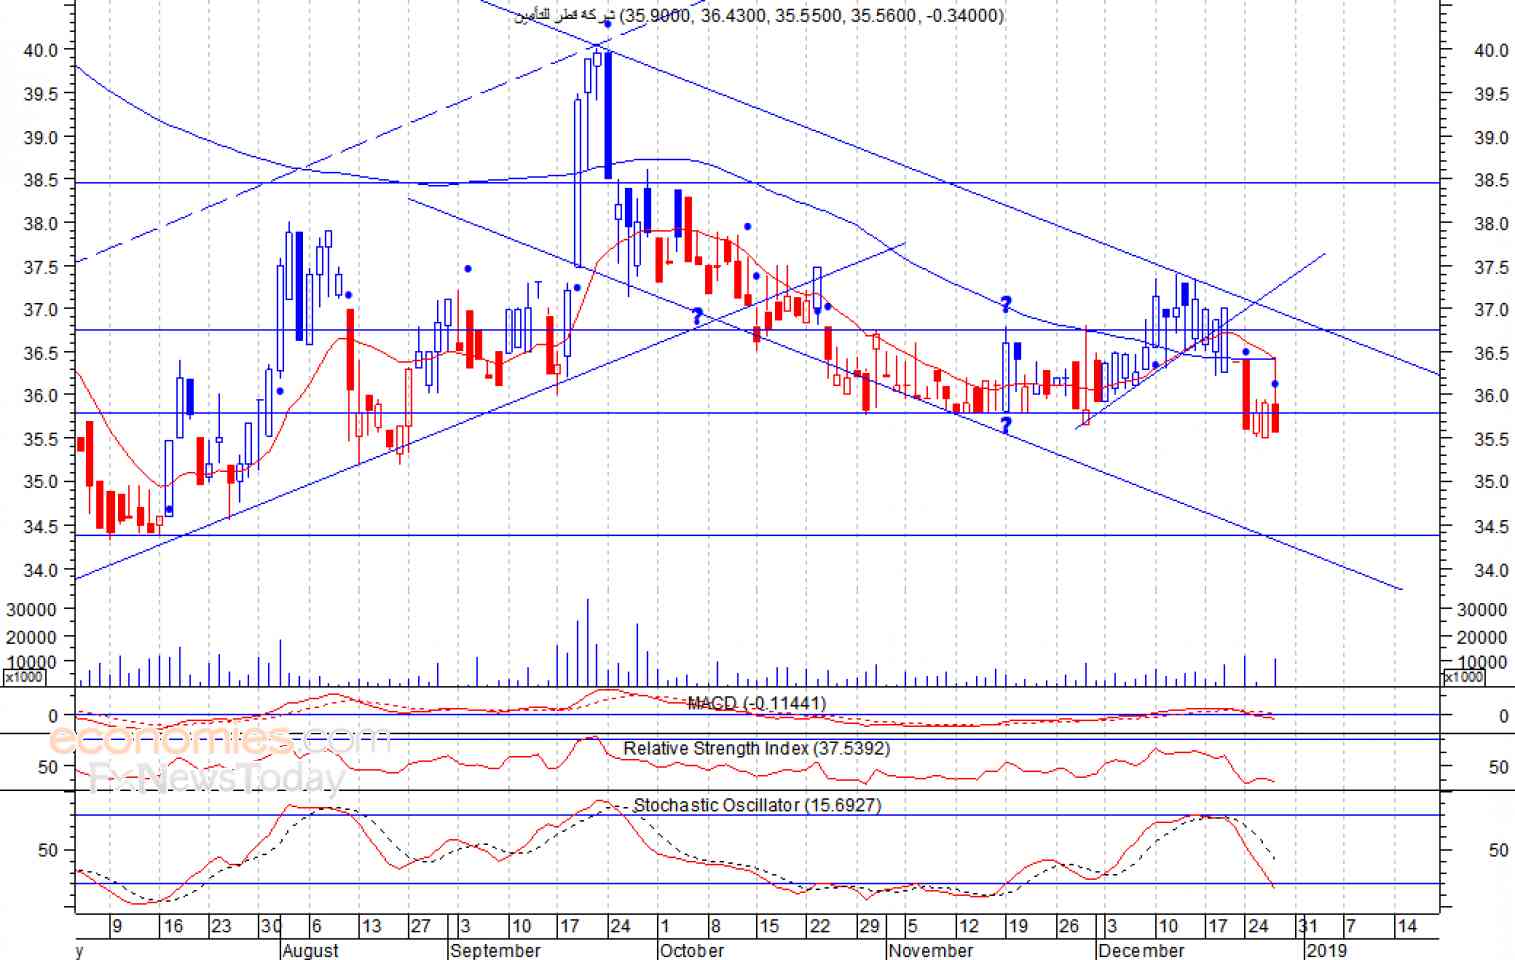Select date 8 in October on the time axis
The width and height of the screenshot is (1515, 960).
click(715, 926)
